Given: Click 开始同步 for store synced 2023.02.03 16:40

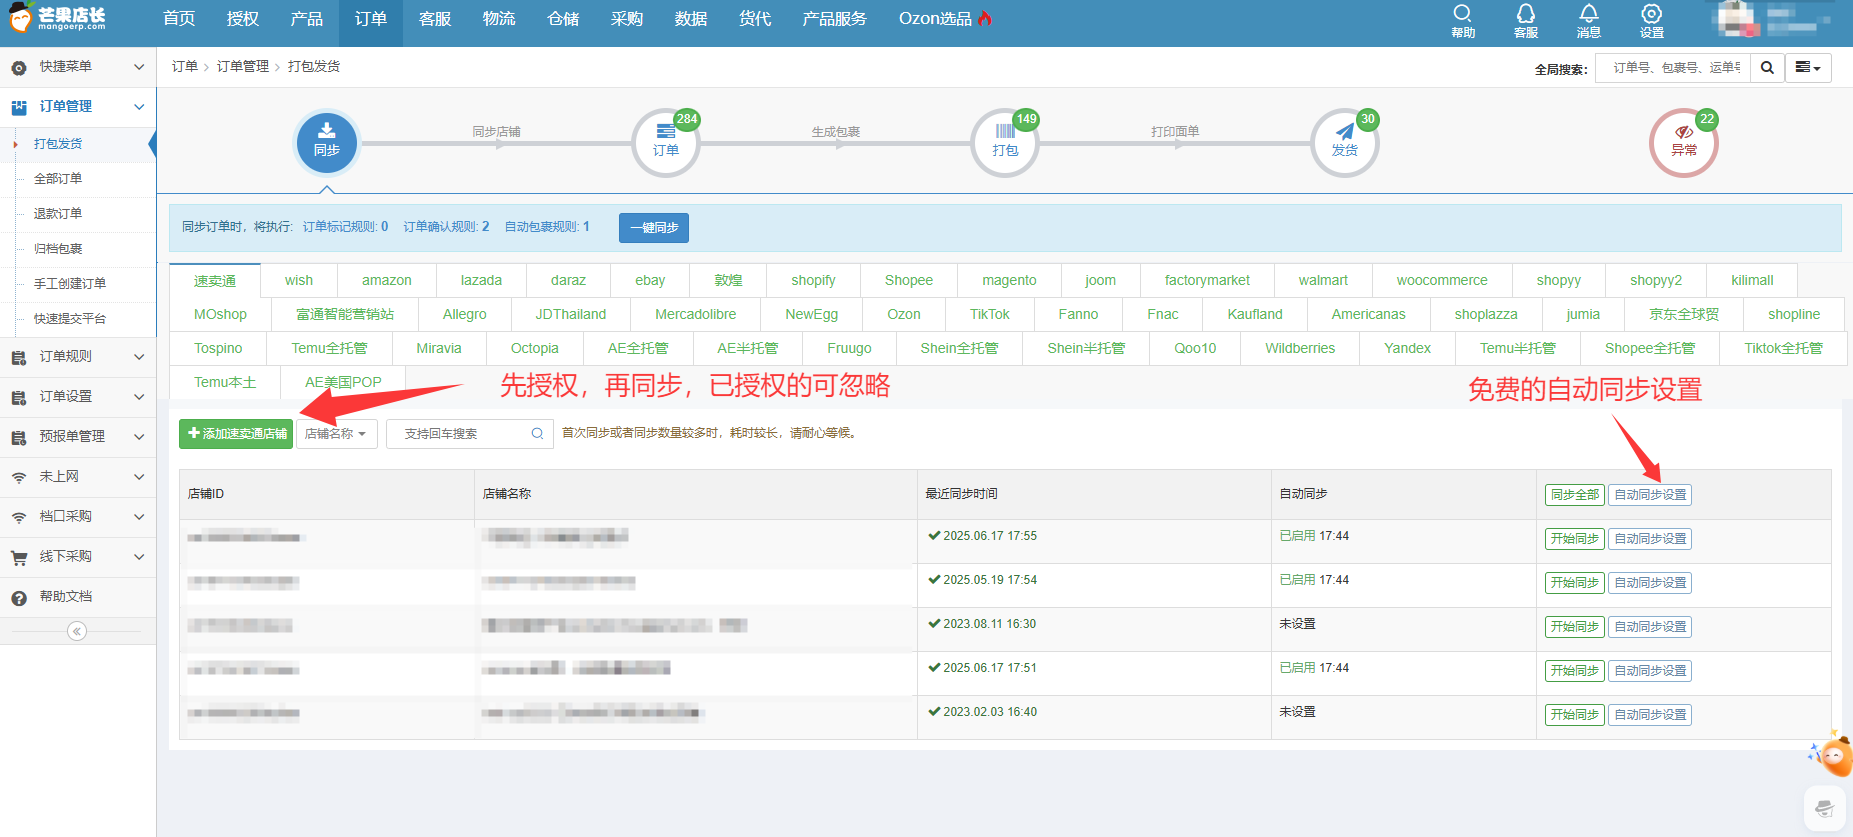Looking at the screenshot, I should point(1575,715).
